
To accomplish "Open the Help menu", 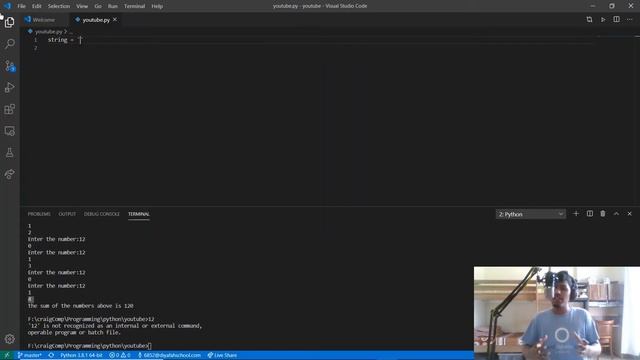I will coord(157,6).
